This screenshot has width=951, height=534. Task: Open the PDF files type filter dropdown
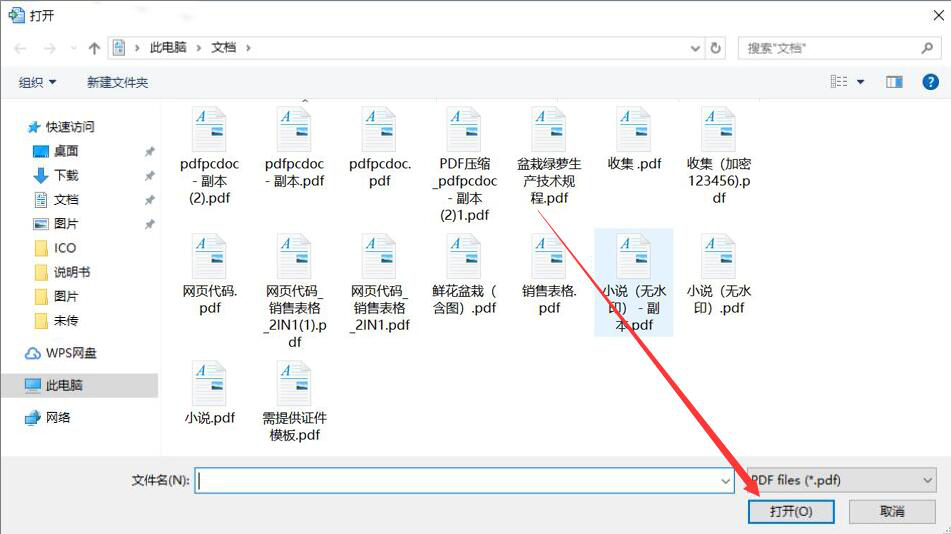click(x=842, y=480)
